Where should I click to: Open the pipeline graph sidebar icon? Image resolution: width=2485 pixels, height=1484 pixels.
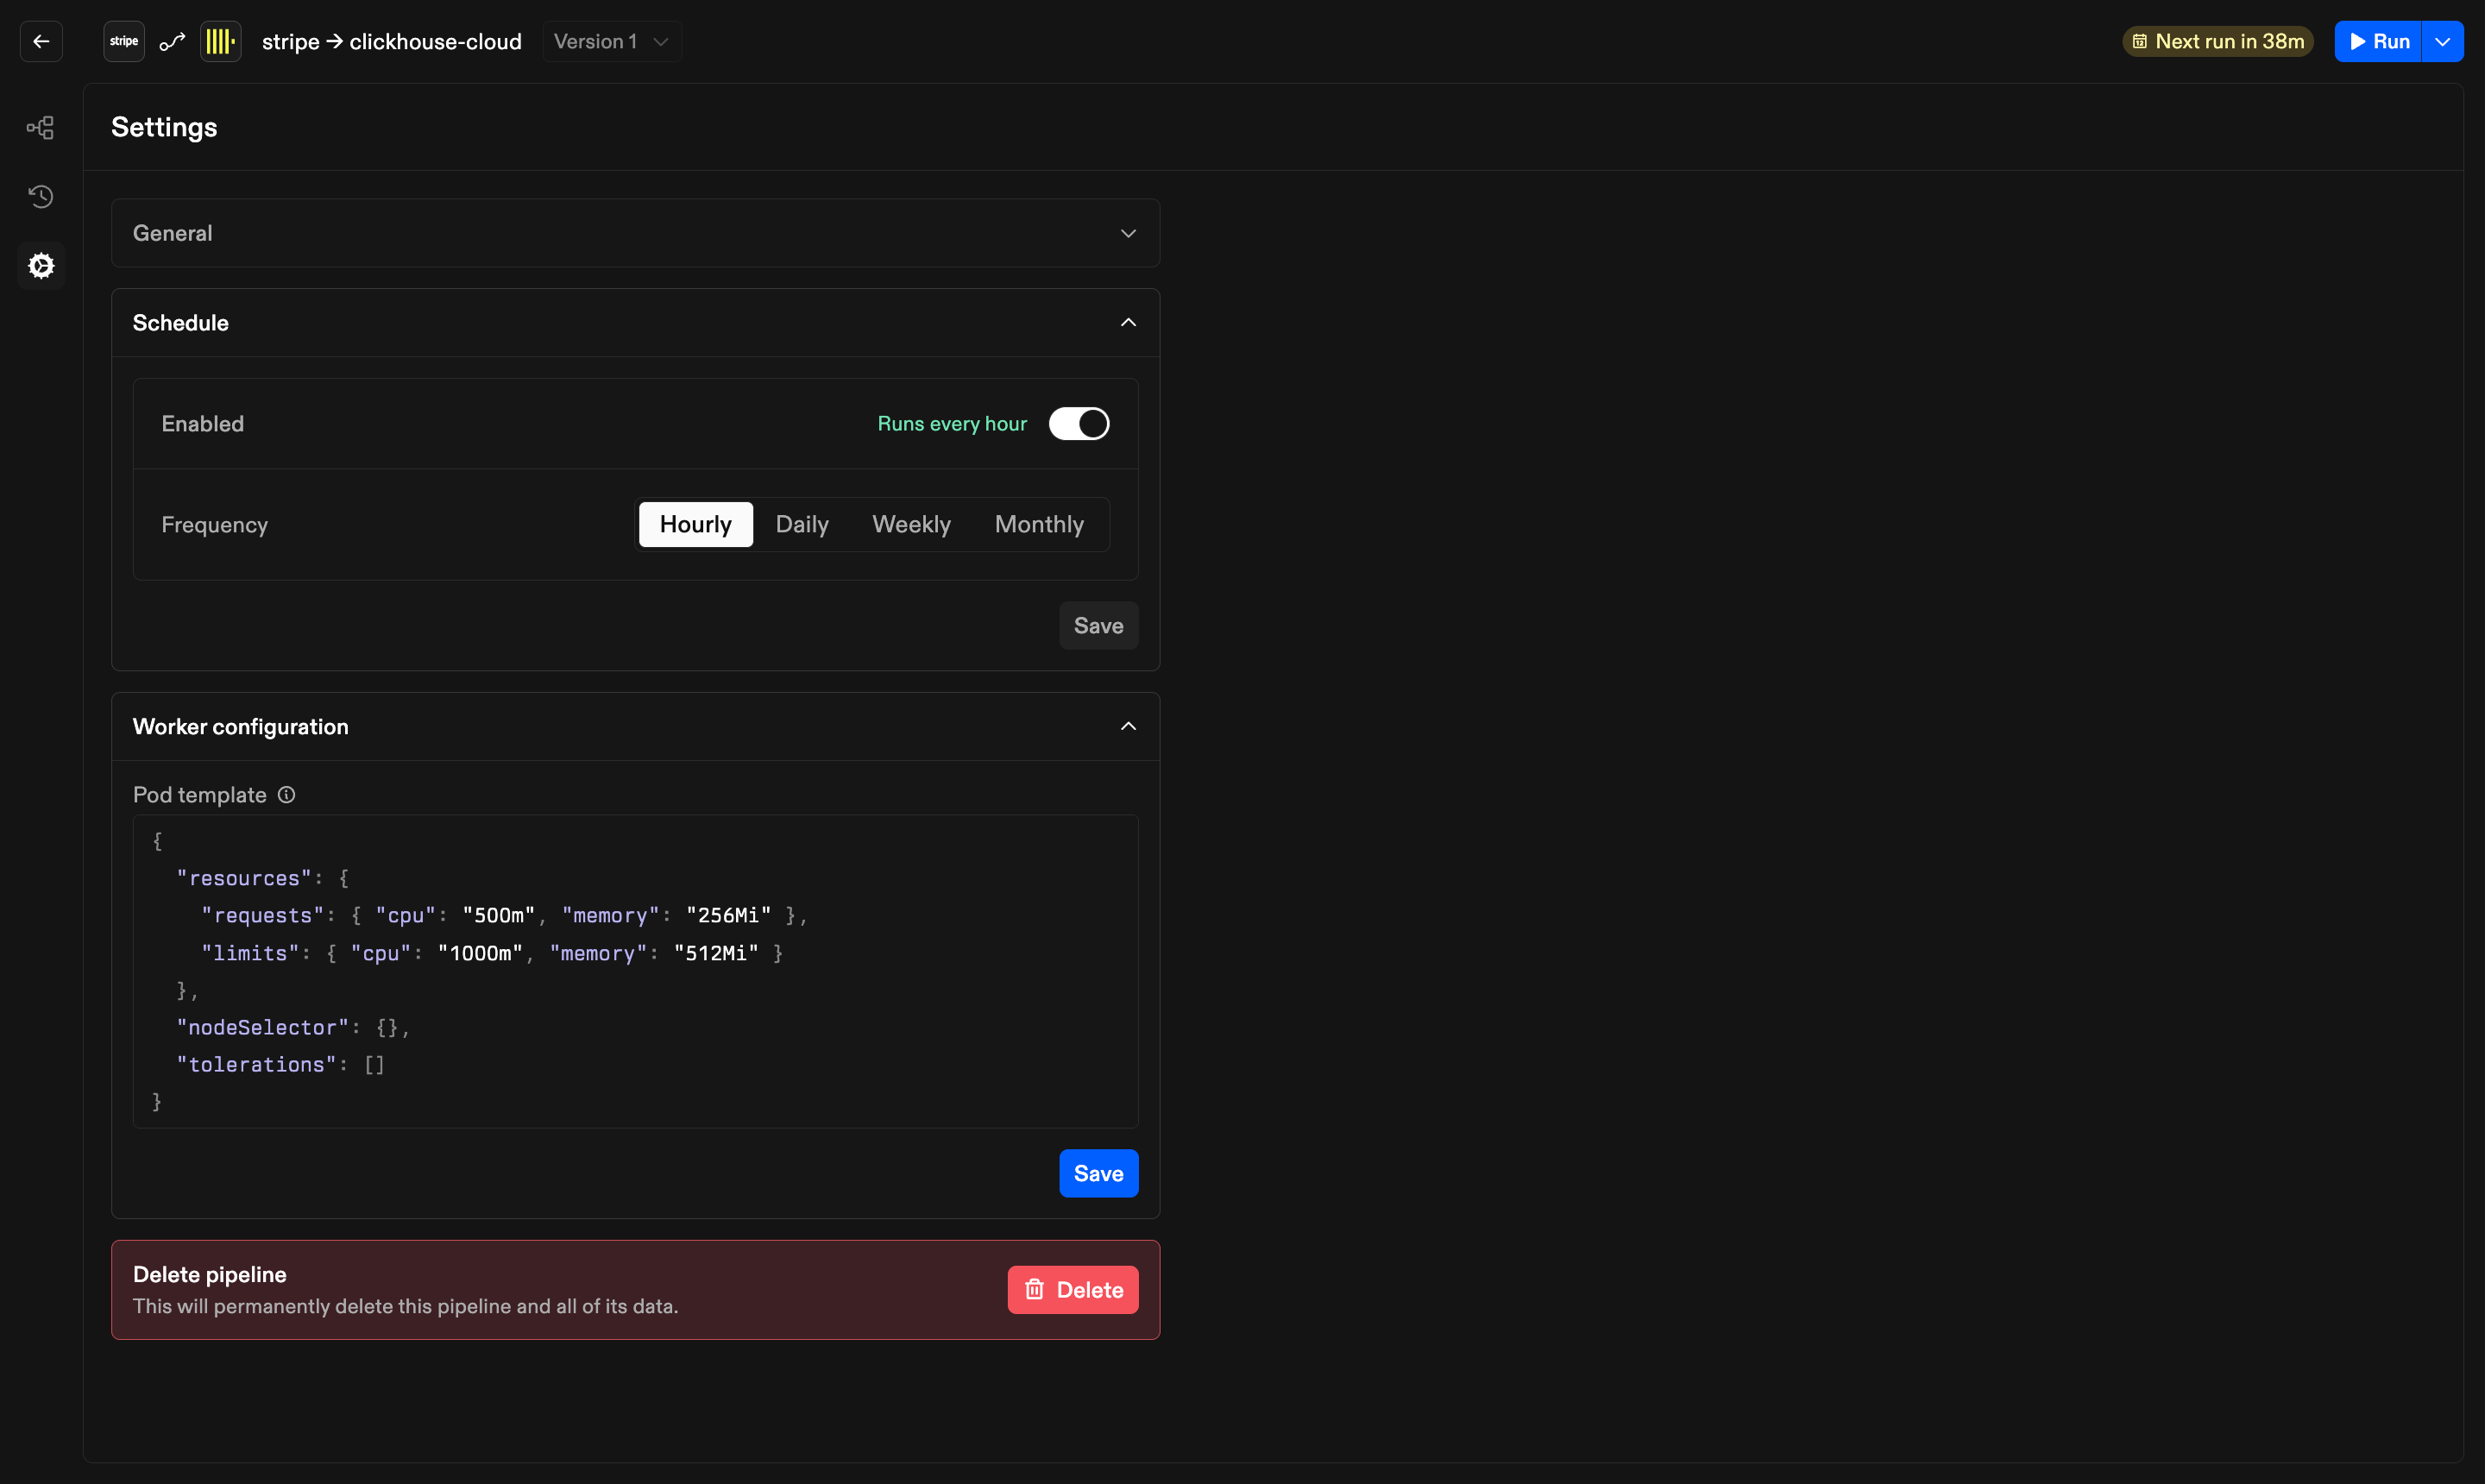click(41, 127)
